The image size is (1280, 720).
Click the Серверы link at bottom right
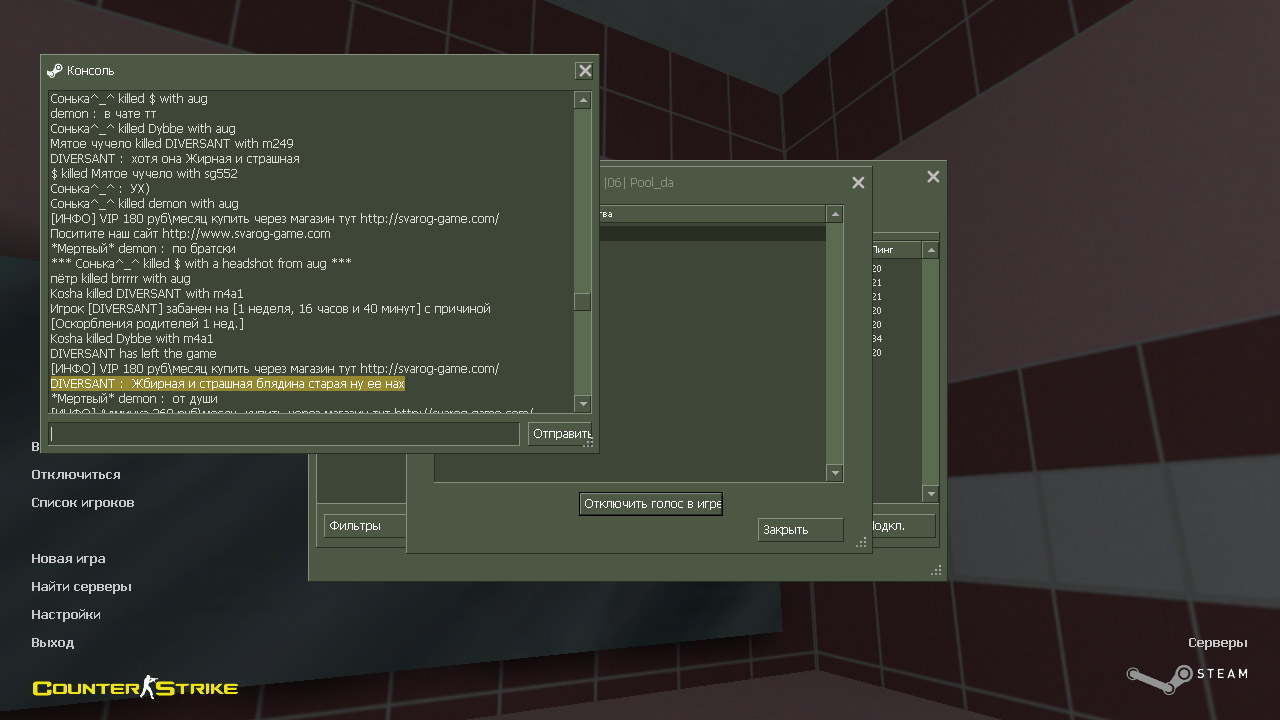click(x=1218, y=643)
